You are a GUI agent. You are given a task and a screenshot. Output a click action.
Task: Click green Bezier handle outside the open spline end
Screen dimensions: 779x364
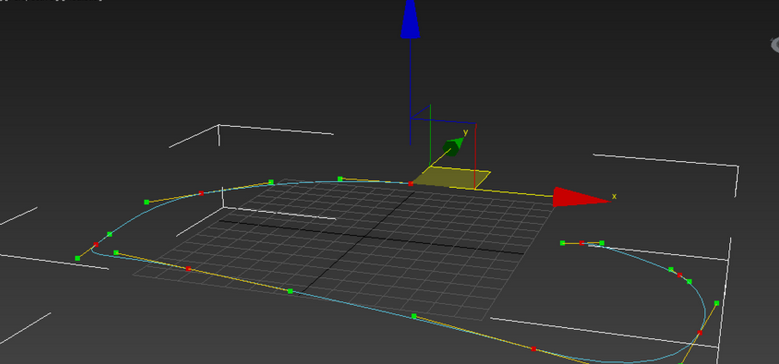pos(562,243)
